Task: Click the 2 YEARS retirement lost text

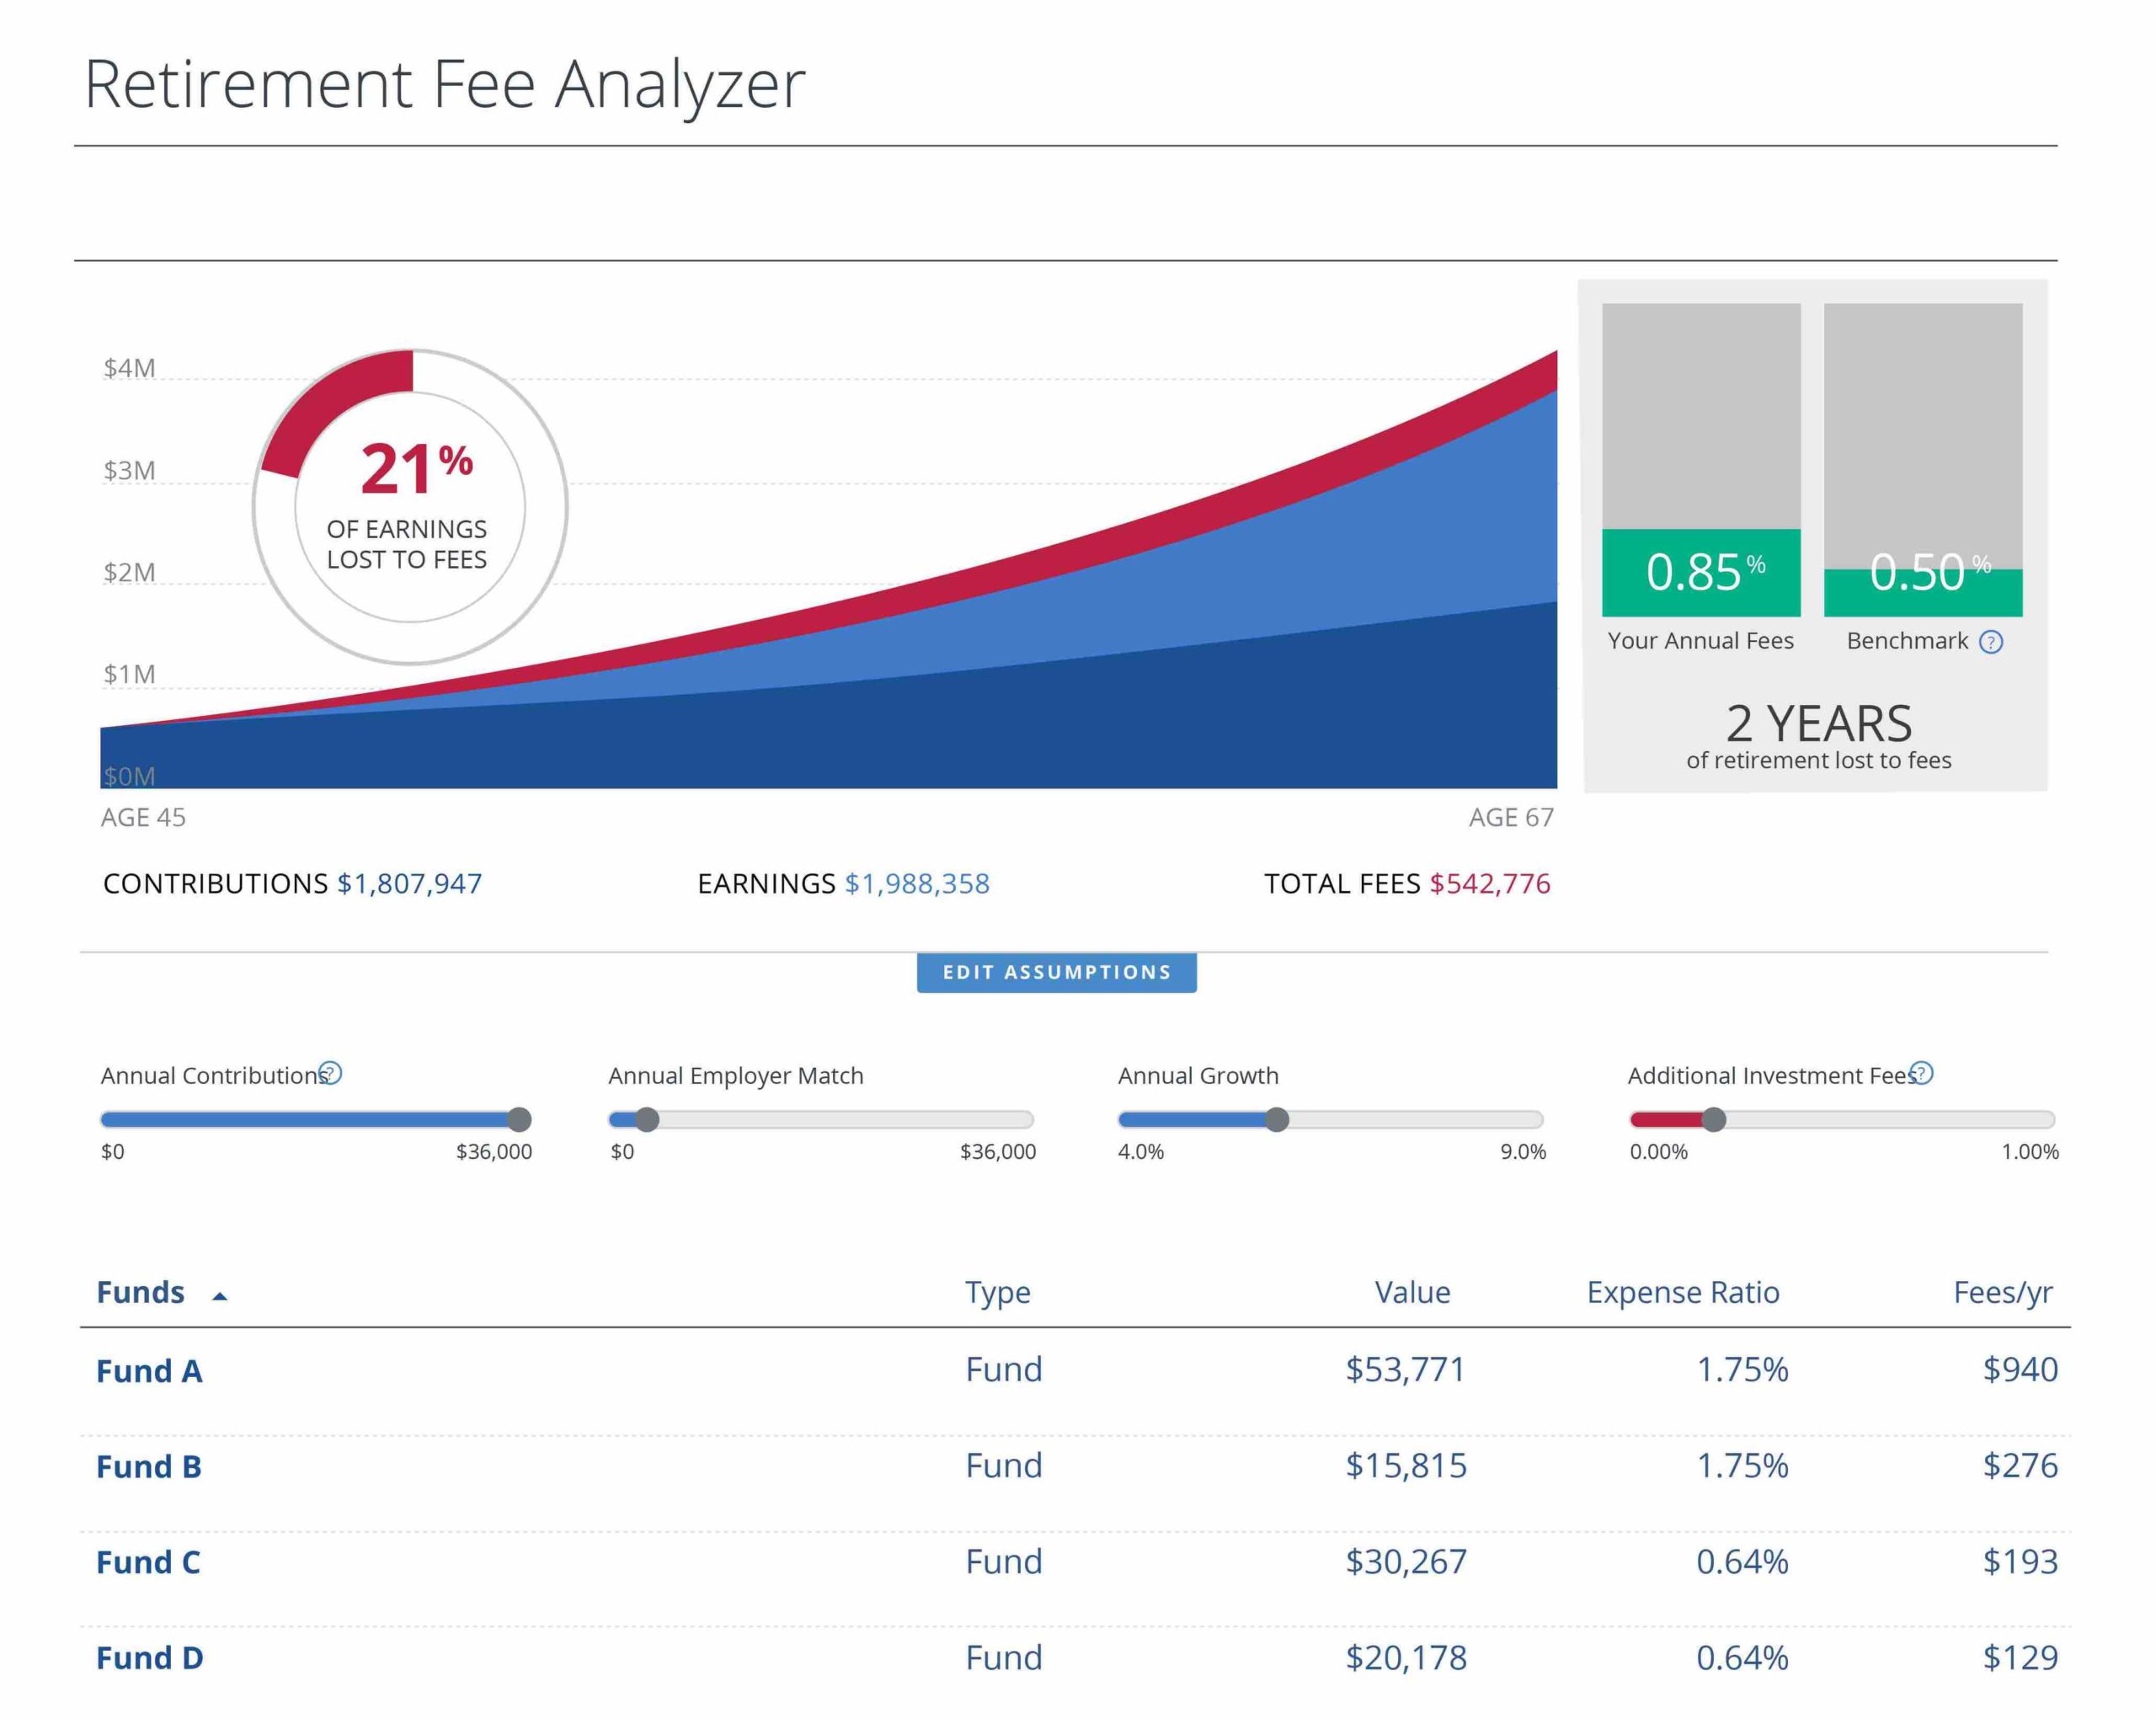Action: tap(1818, 736)
